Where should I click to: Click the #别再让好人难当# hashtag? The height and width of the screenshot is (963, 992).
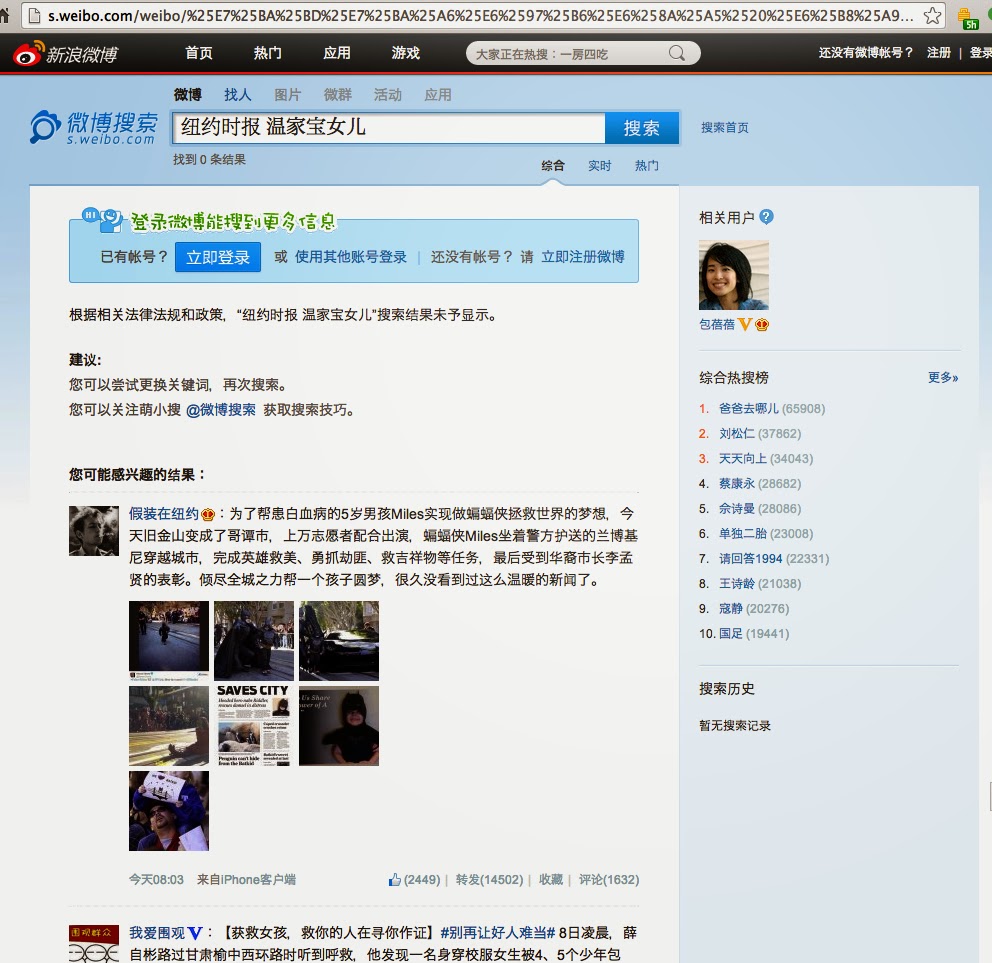click(498, 933)
